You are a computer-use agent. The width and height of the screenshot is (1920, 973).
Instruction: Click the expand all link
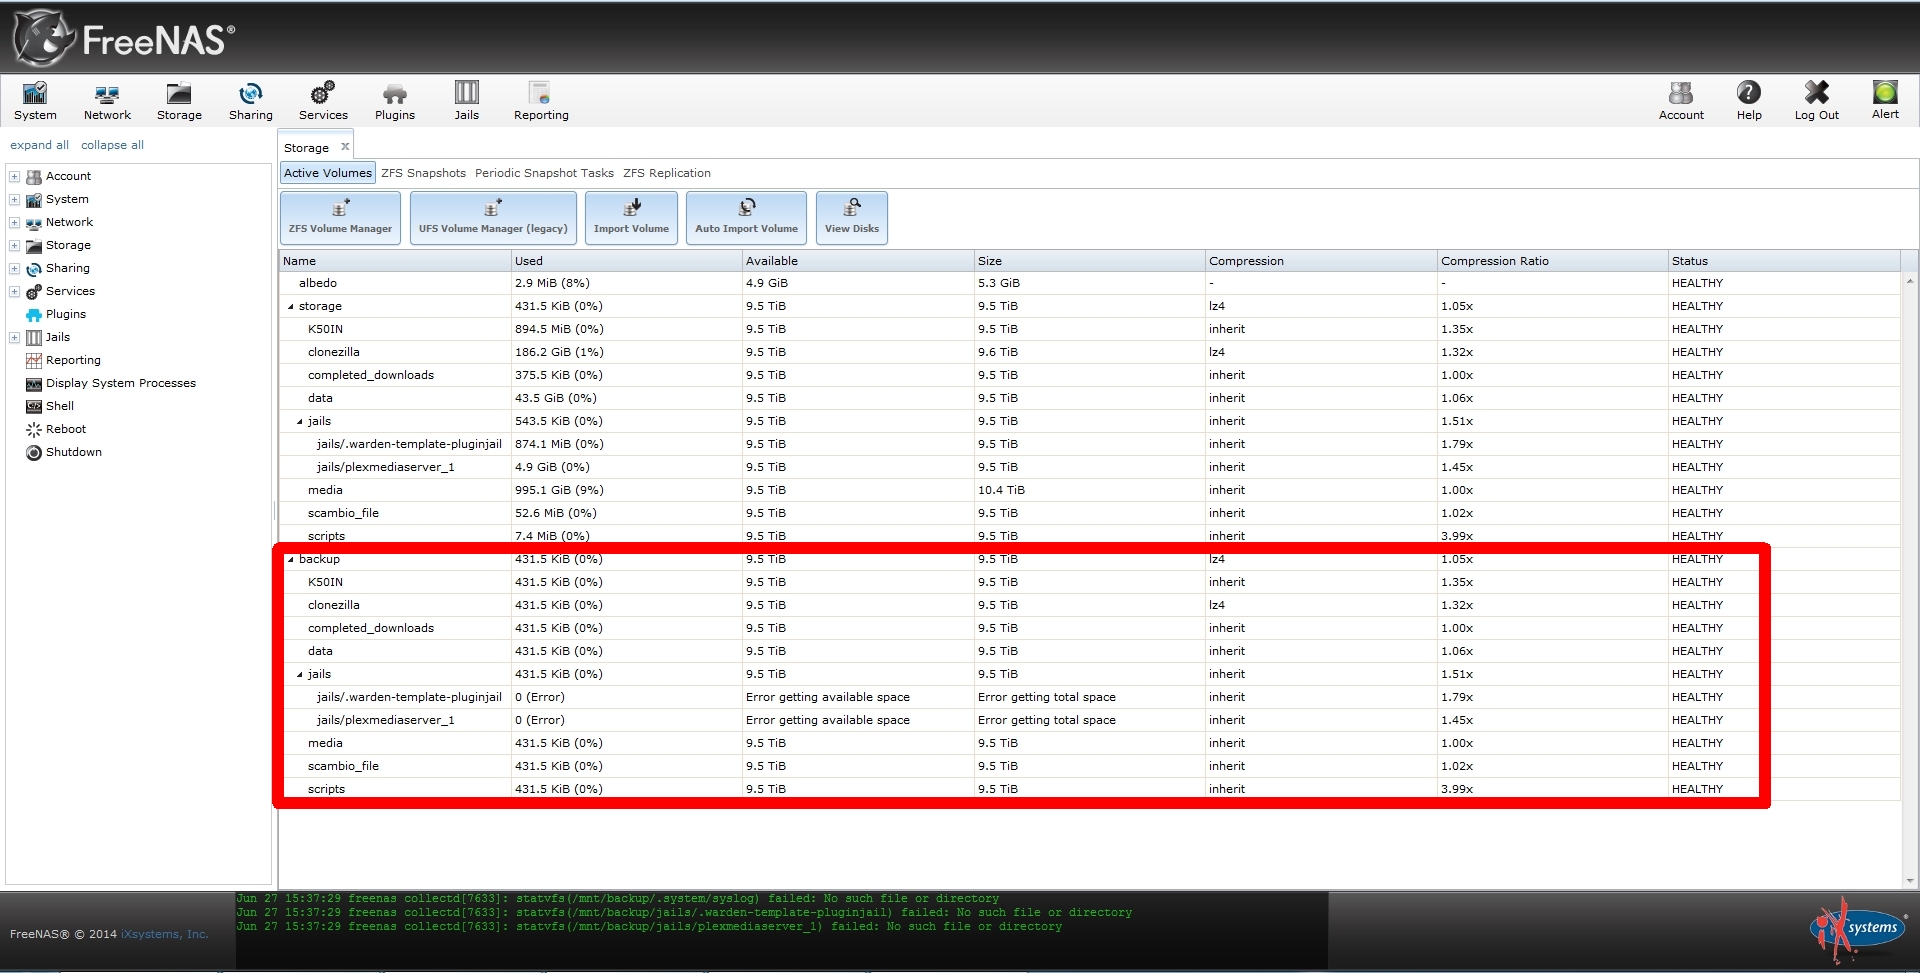(40, 145)
